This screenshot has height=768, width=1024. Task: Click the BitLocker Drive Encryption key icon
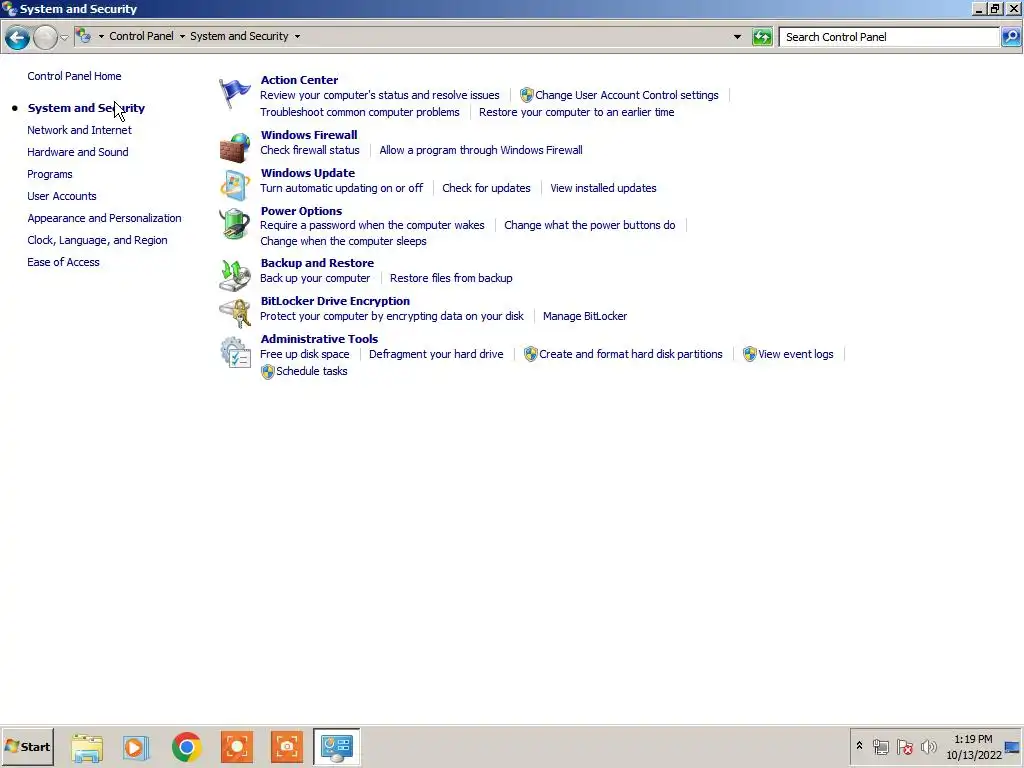234,313
